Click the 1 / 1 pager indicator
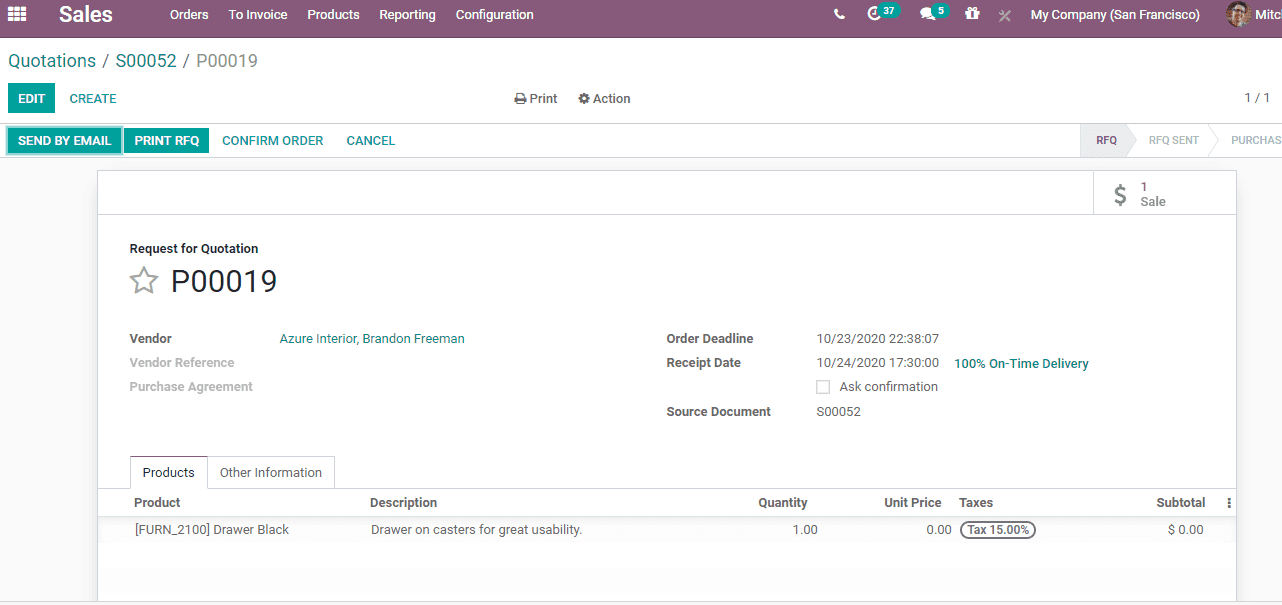 [1257, 98]
